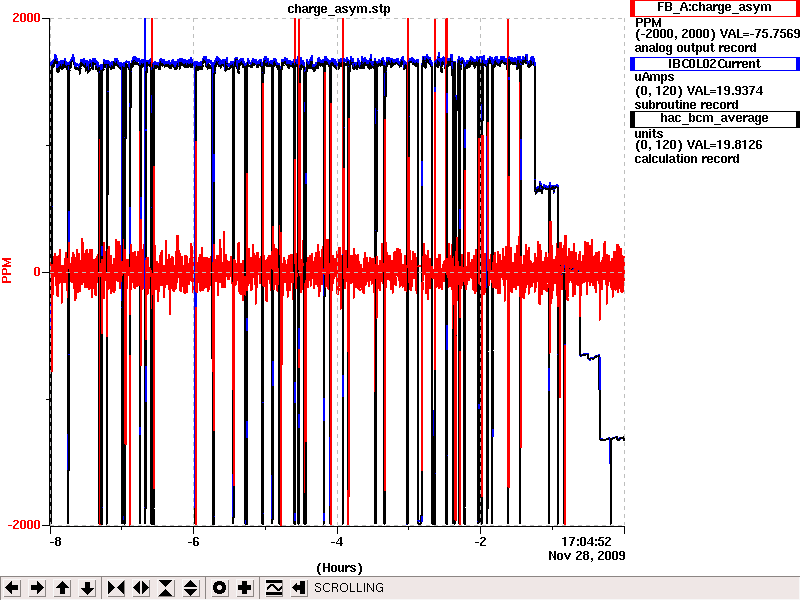Pan the graph right with the right arrow
Viewport: 800px width, 600px height.
coord(37,588)
